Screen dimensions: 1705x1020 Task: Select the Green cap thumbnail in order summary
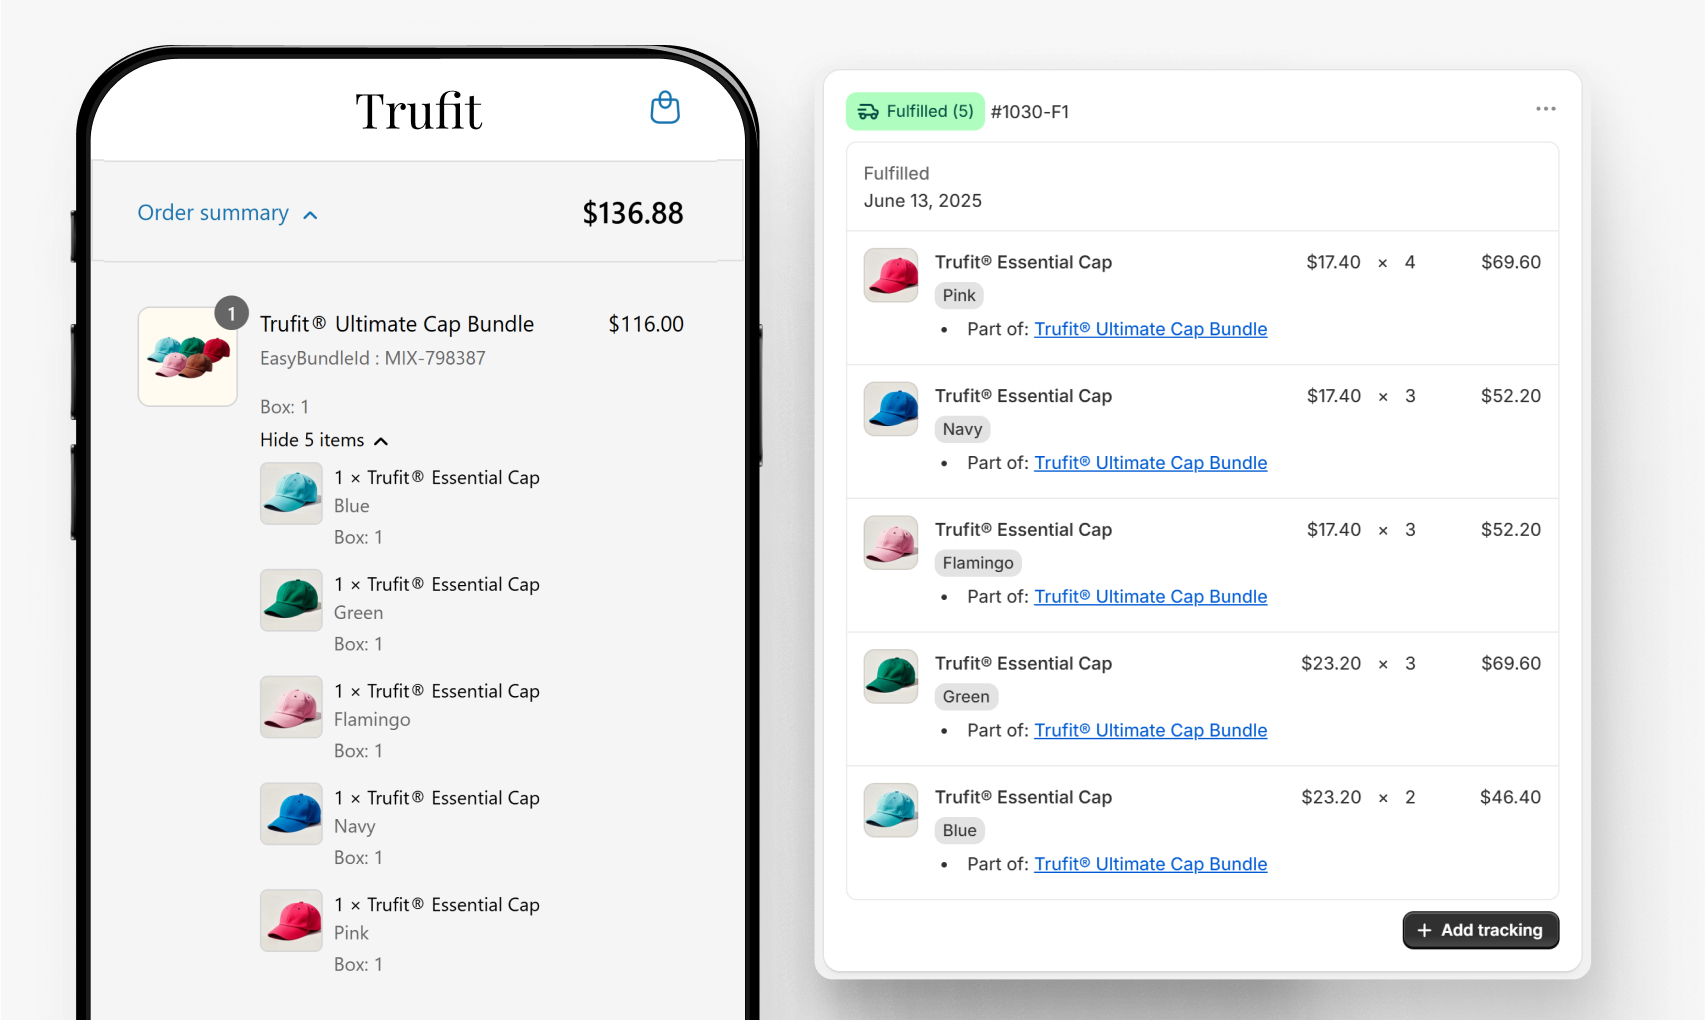pyautogui.click(x=291, y=600)
